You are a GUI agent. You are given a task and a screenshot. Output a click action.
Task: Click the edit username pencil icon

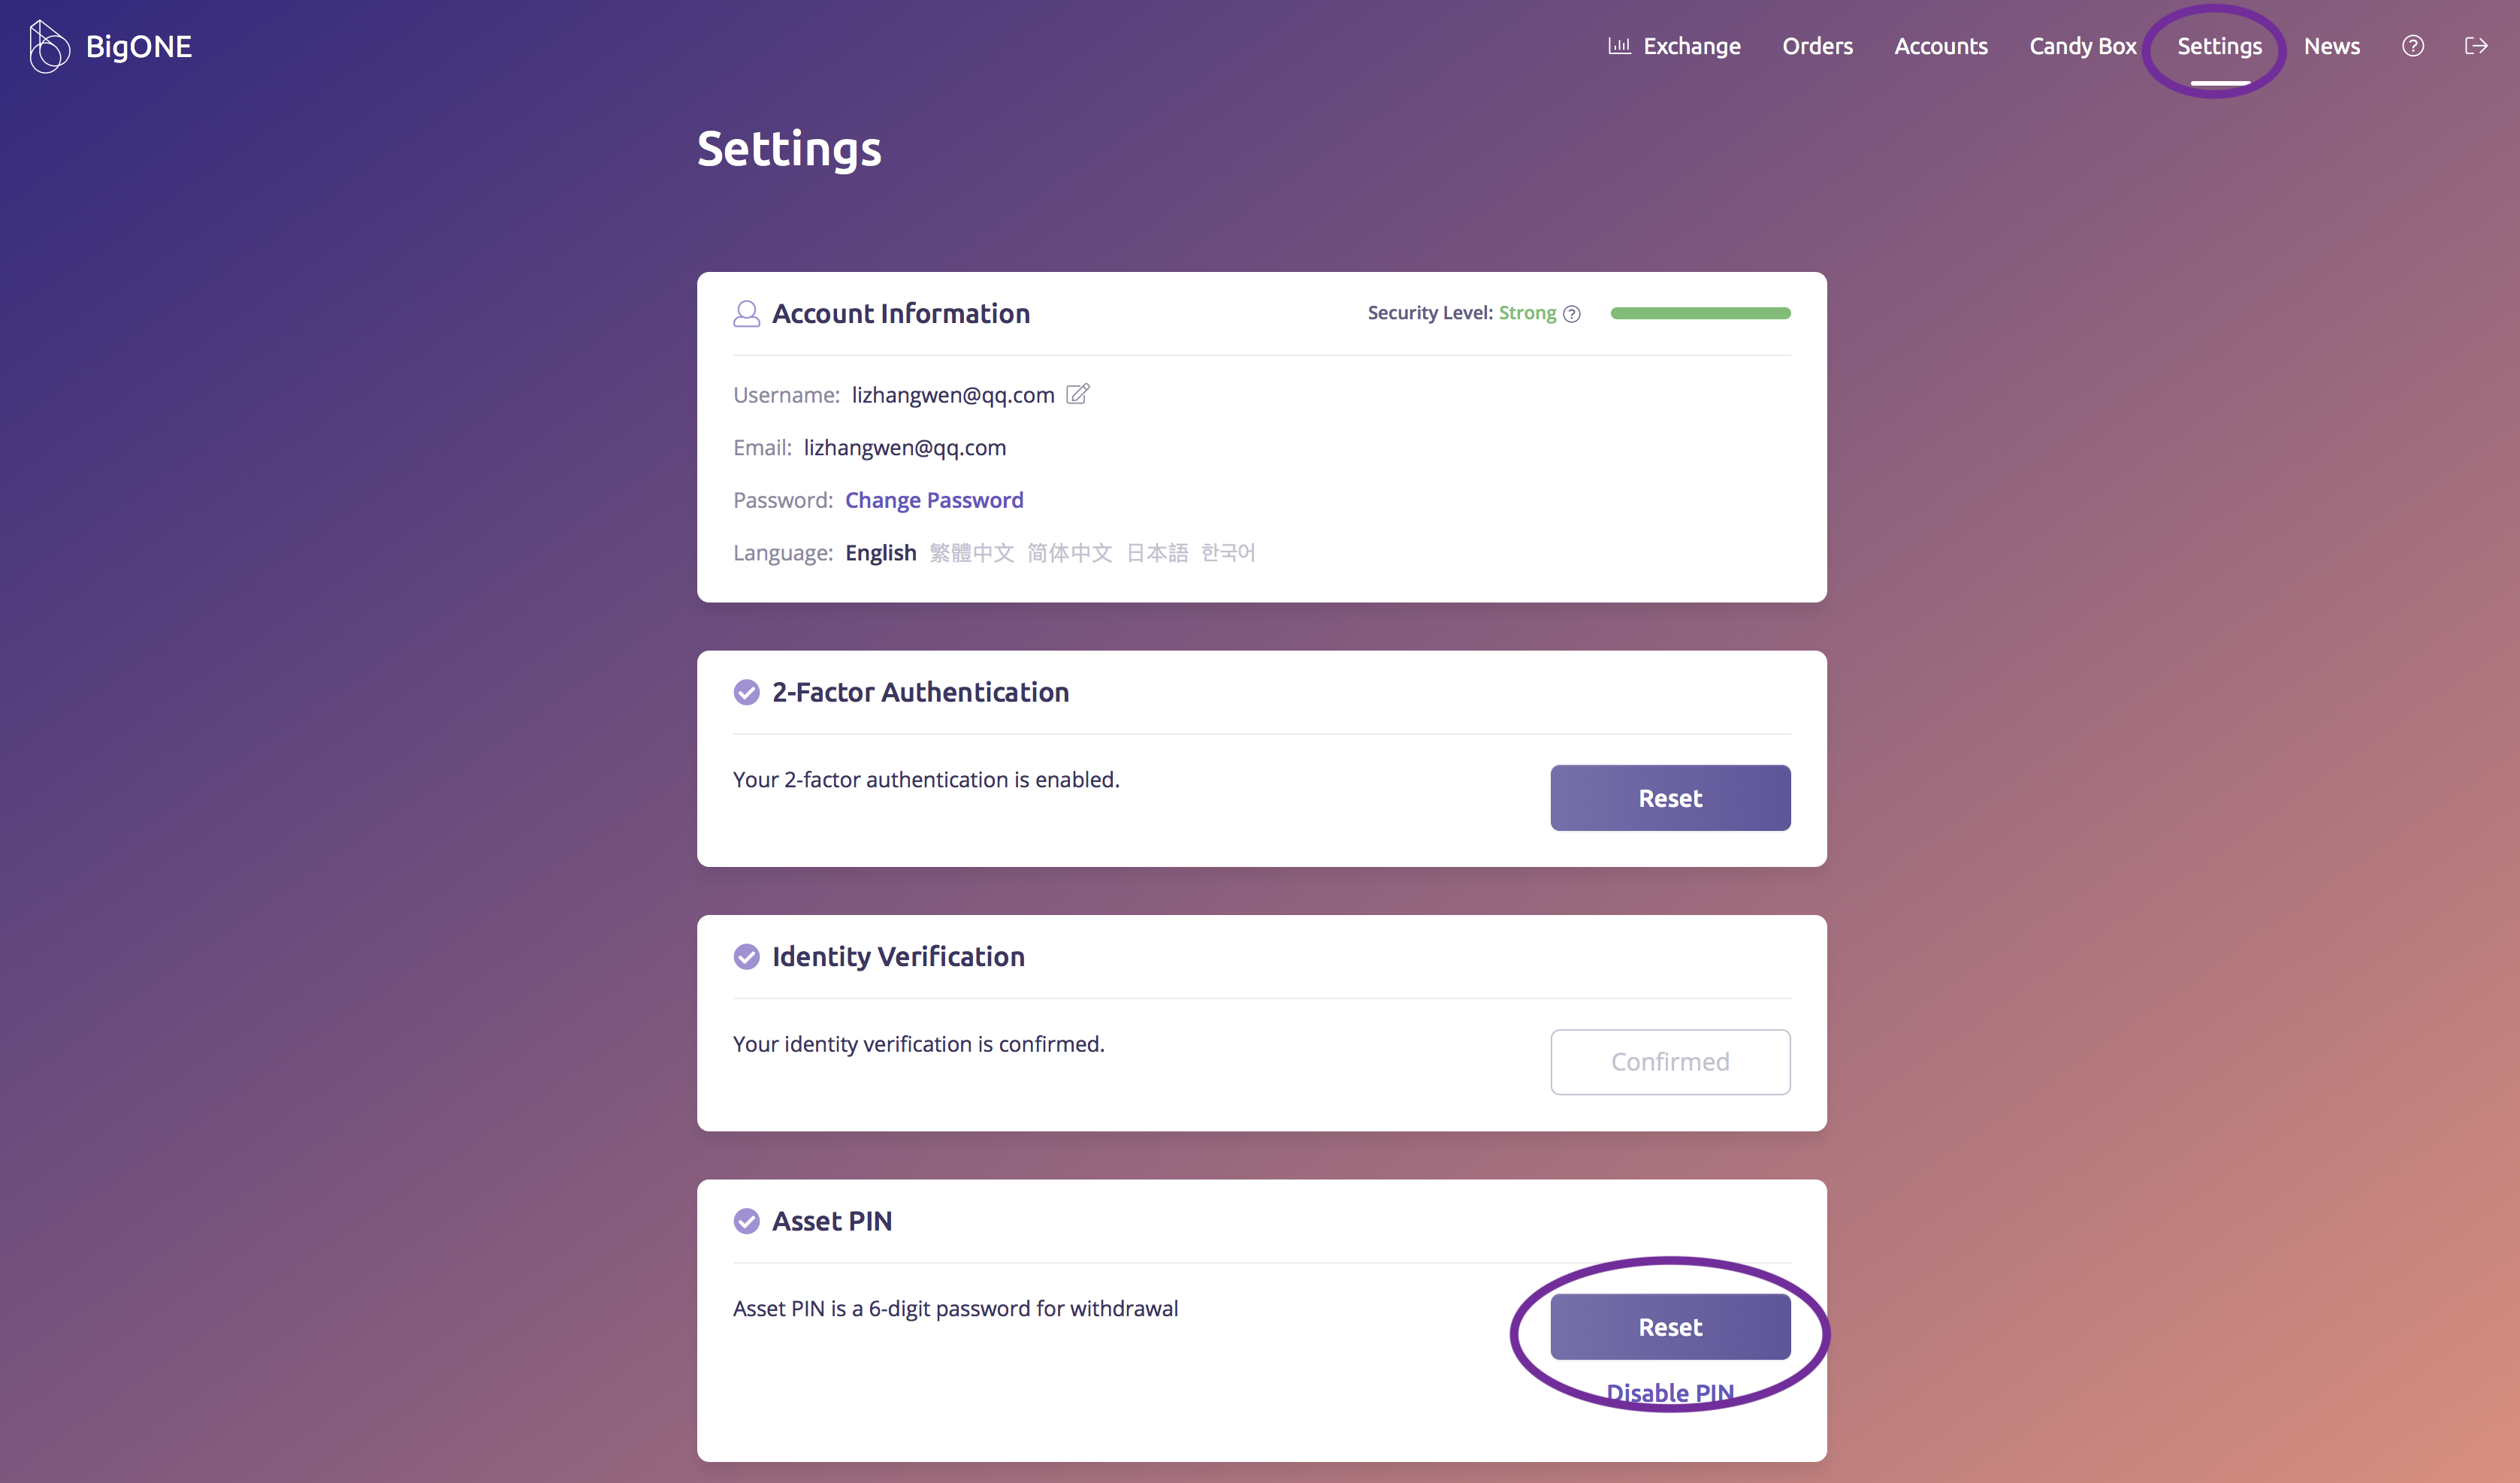coord(1077,394)
